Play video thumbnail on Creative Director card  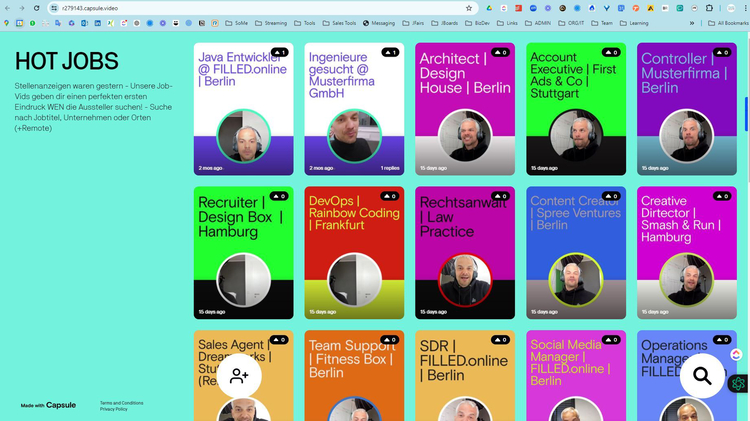[686, 280]
